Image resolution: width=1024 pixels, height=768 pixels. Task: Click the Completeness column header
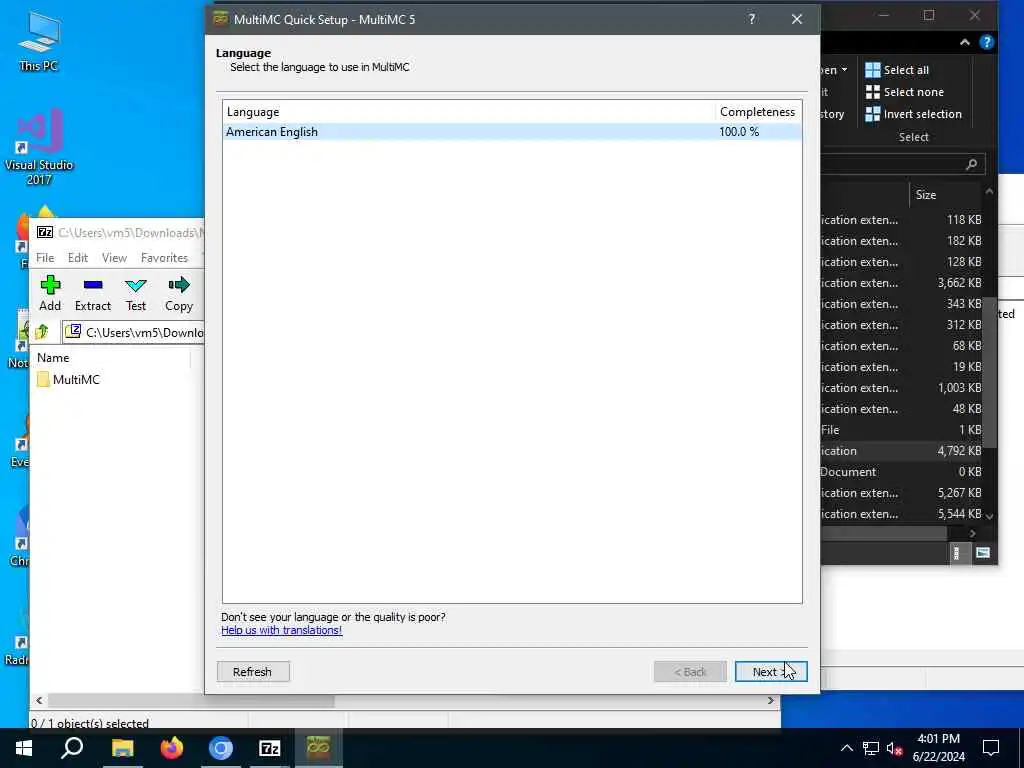pyautogui.click(x=758, y=112)
